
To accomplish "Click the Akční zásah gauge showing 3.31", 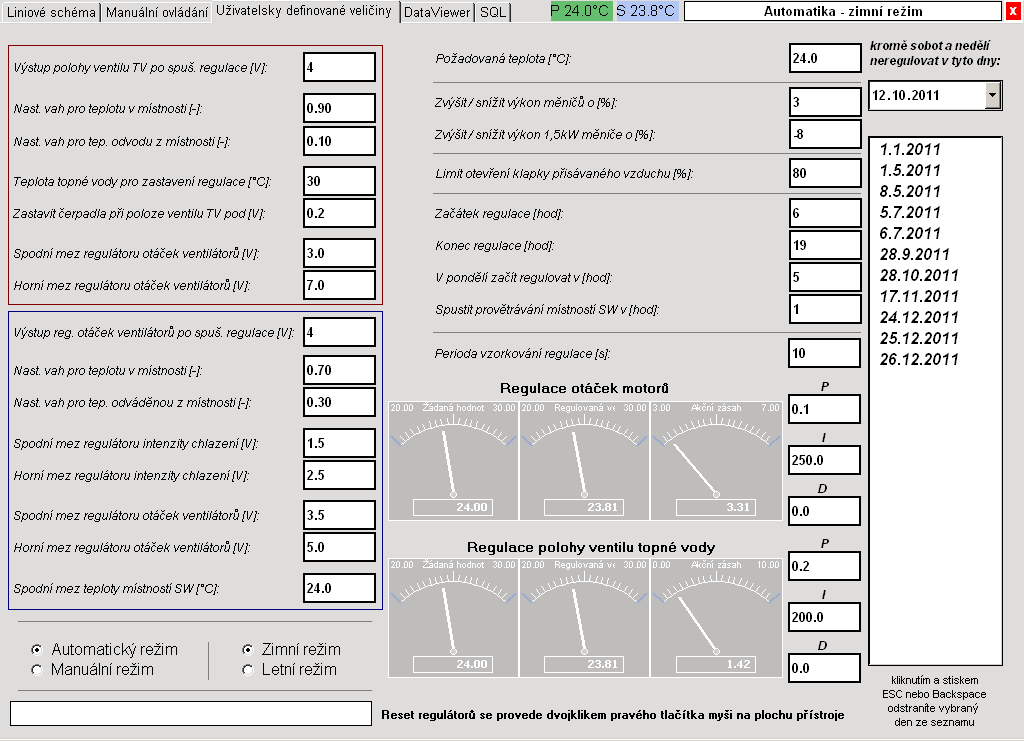I will (715, 460).
